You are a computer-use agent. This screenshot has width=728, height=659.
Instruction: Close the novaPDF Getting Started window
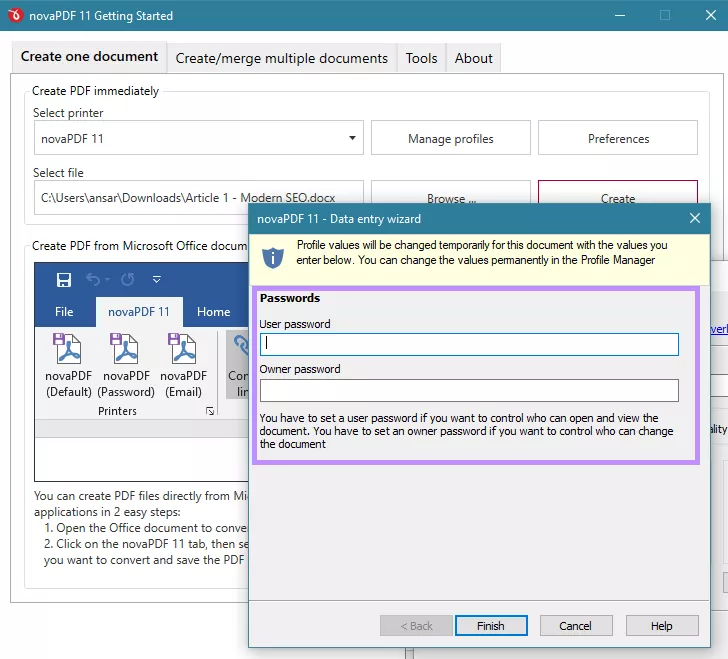point(710,15)
